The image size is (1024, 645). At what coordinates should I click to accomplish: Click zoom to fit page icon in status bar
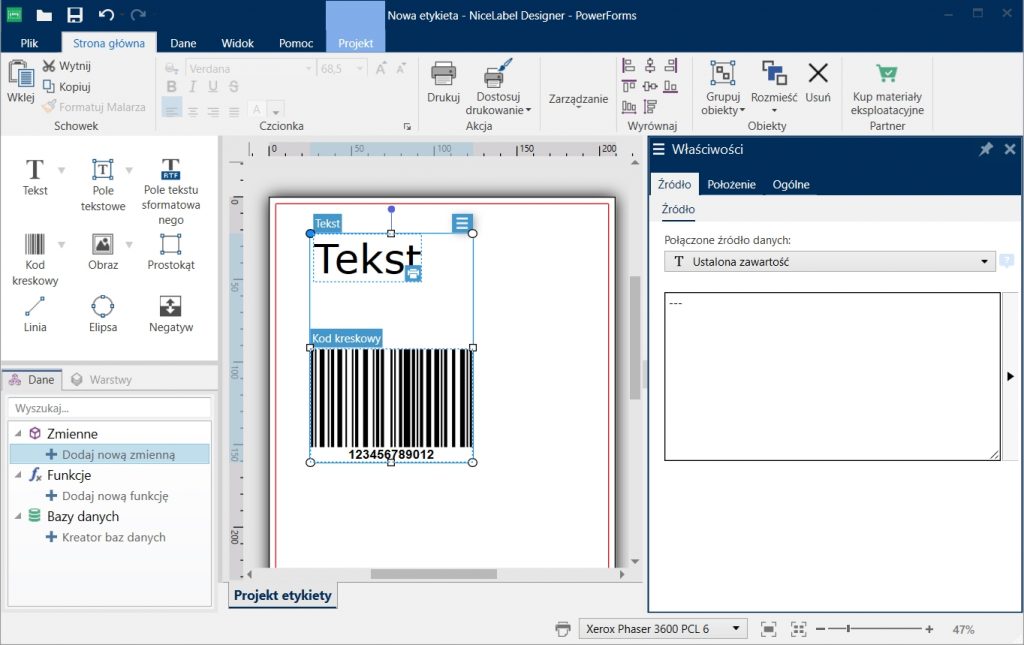tap(769, 629)
